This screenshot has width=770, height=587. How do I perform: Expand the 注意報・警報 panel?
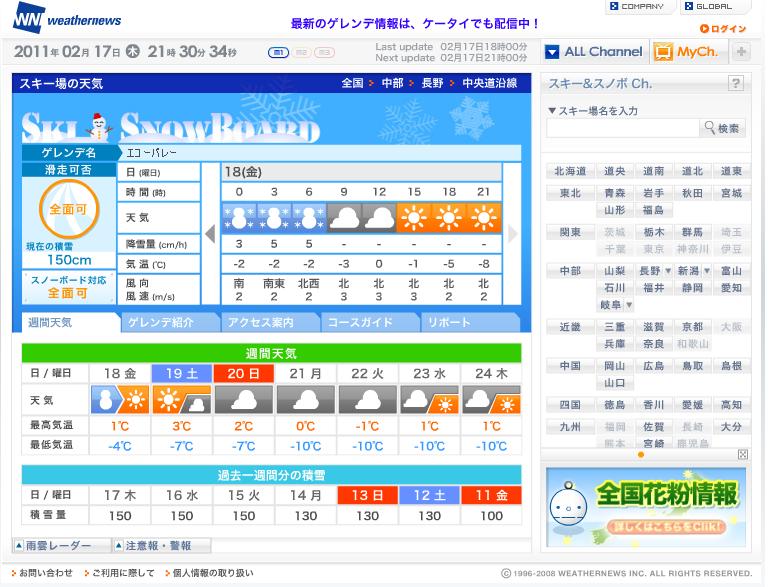coord(162,546)
